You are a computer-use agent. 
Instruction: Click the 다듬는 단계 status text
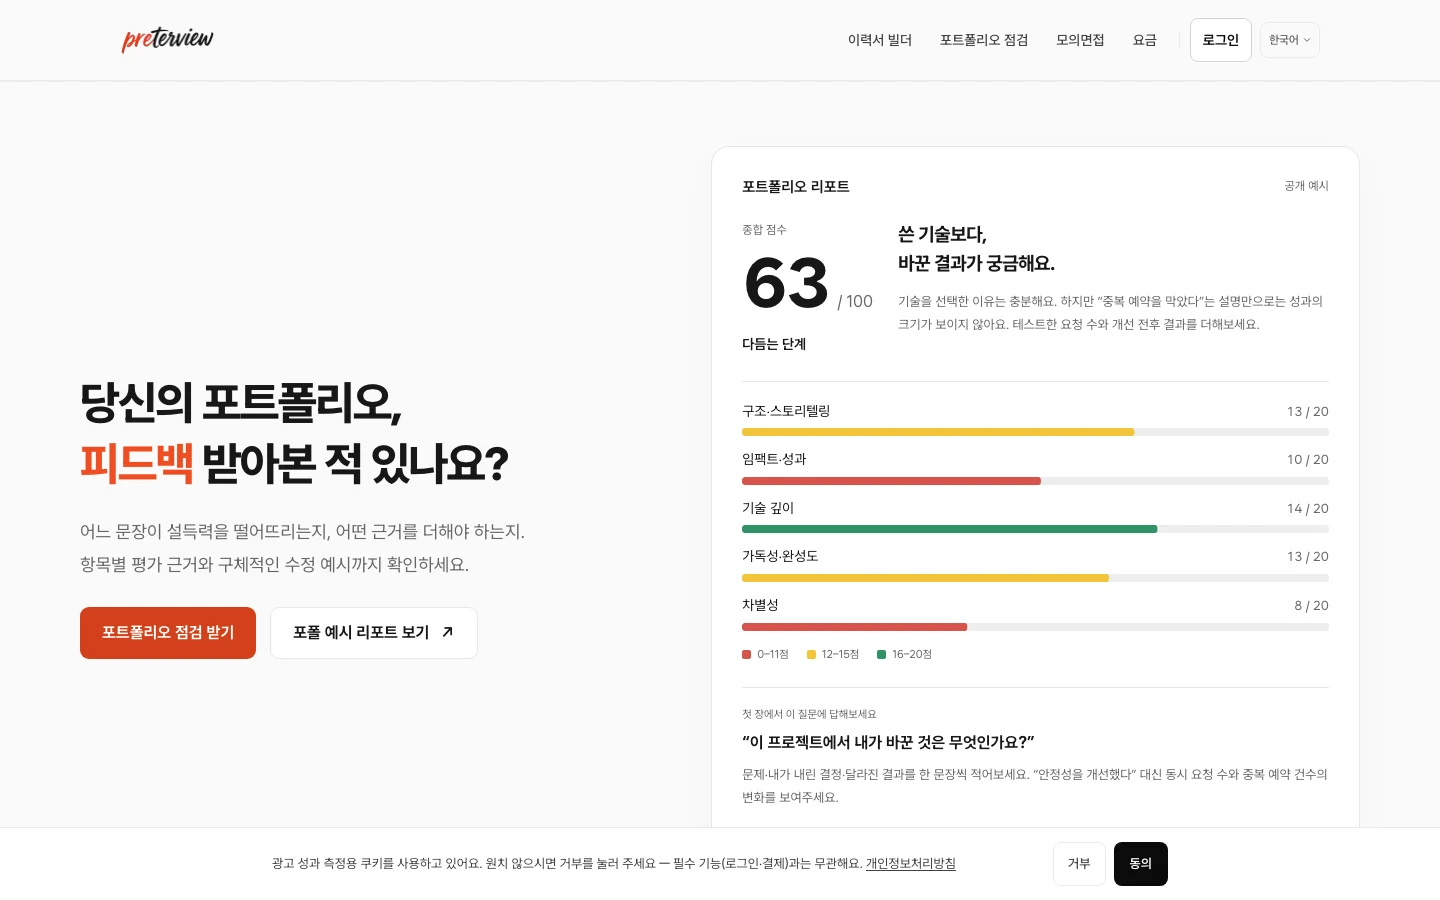[774, 344]
